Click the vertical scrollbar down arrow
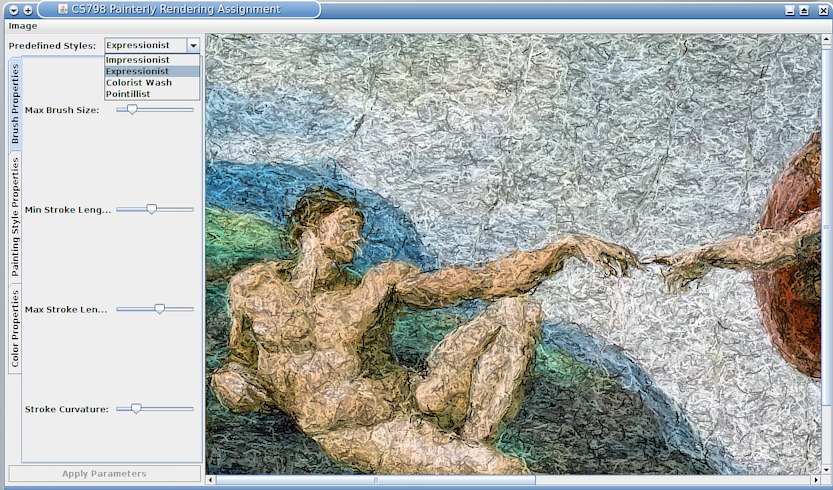 click(x=827, y=470)
